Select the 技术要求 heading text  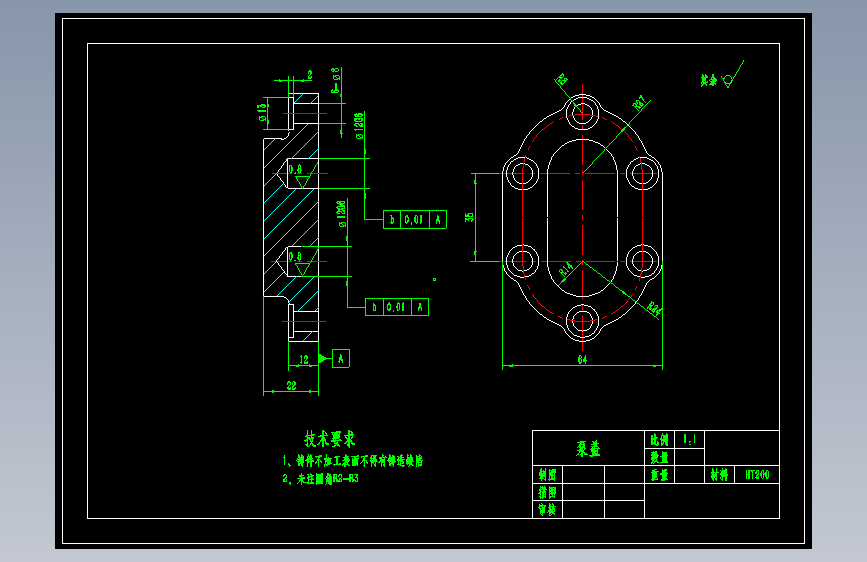pos(330,439)
